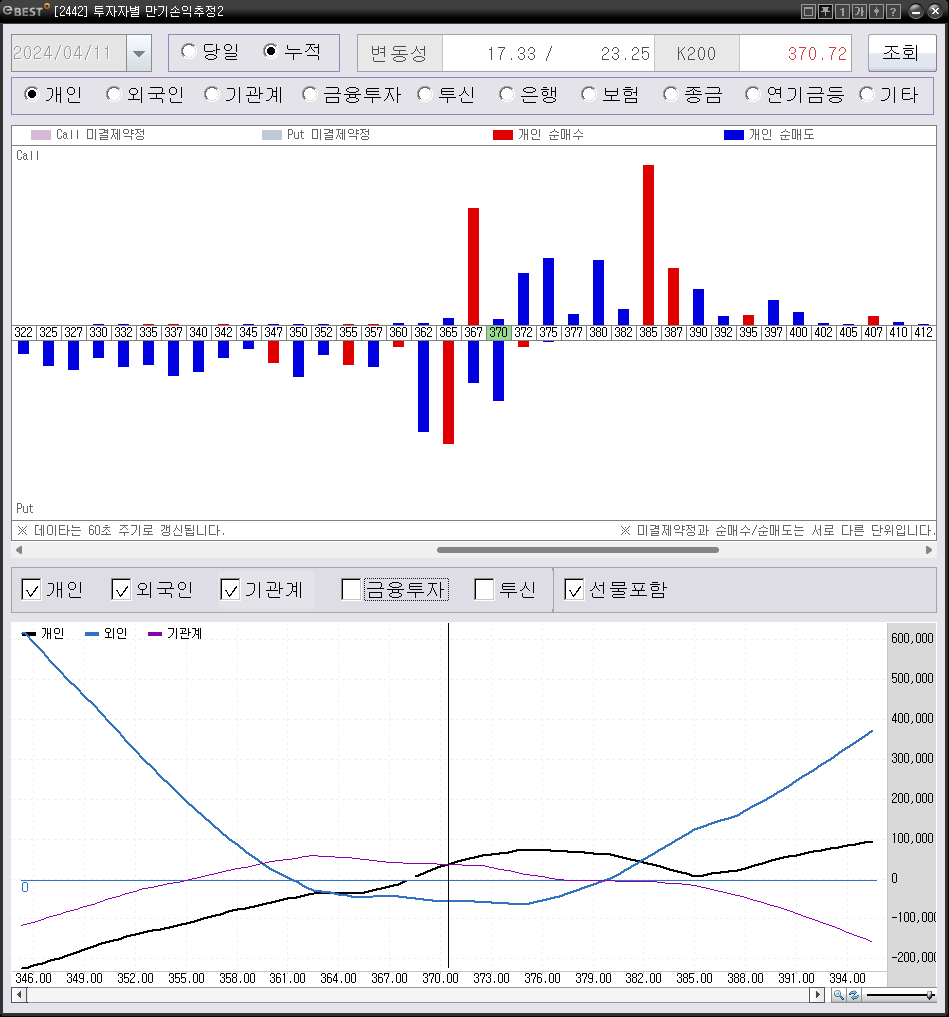Click the 365 strike price cell
949x1017 pixels.
point(448,333)
